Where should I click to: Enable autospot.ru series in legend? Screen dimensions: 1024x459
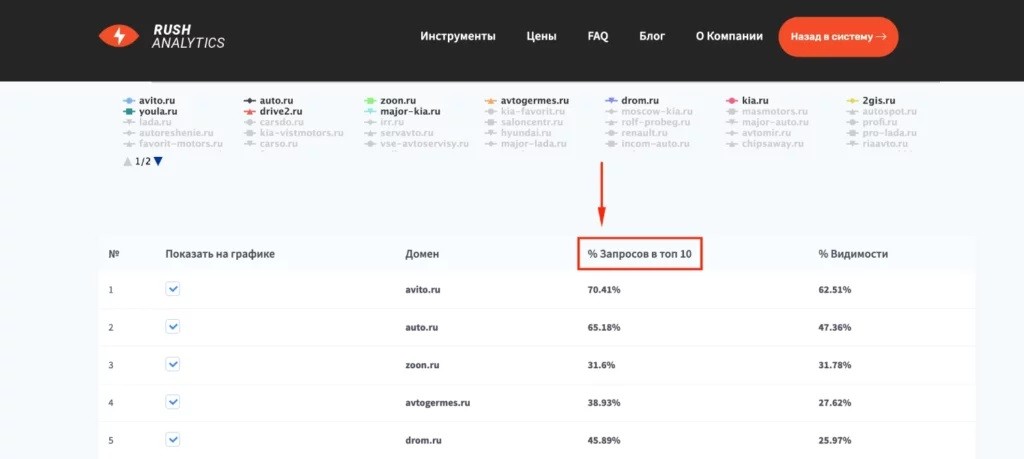(x=882, y=112)
